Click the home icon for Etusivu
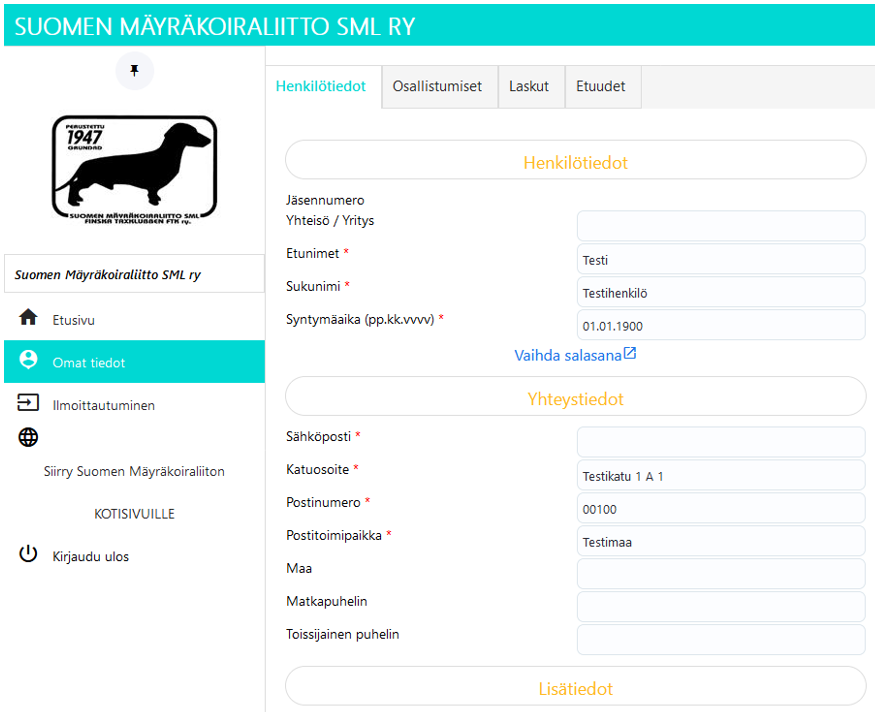Screen dimensions: 875x712 [x=28, y=319]
